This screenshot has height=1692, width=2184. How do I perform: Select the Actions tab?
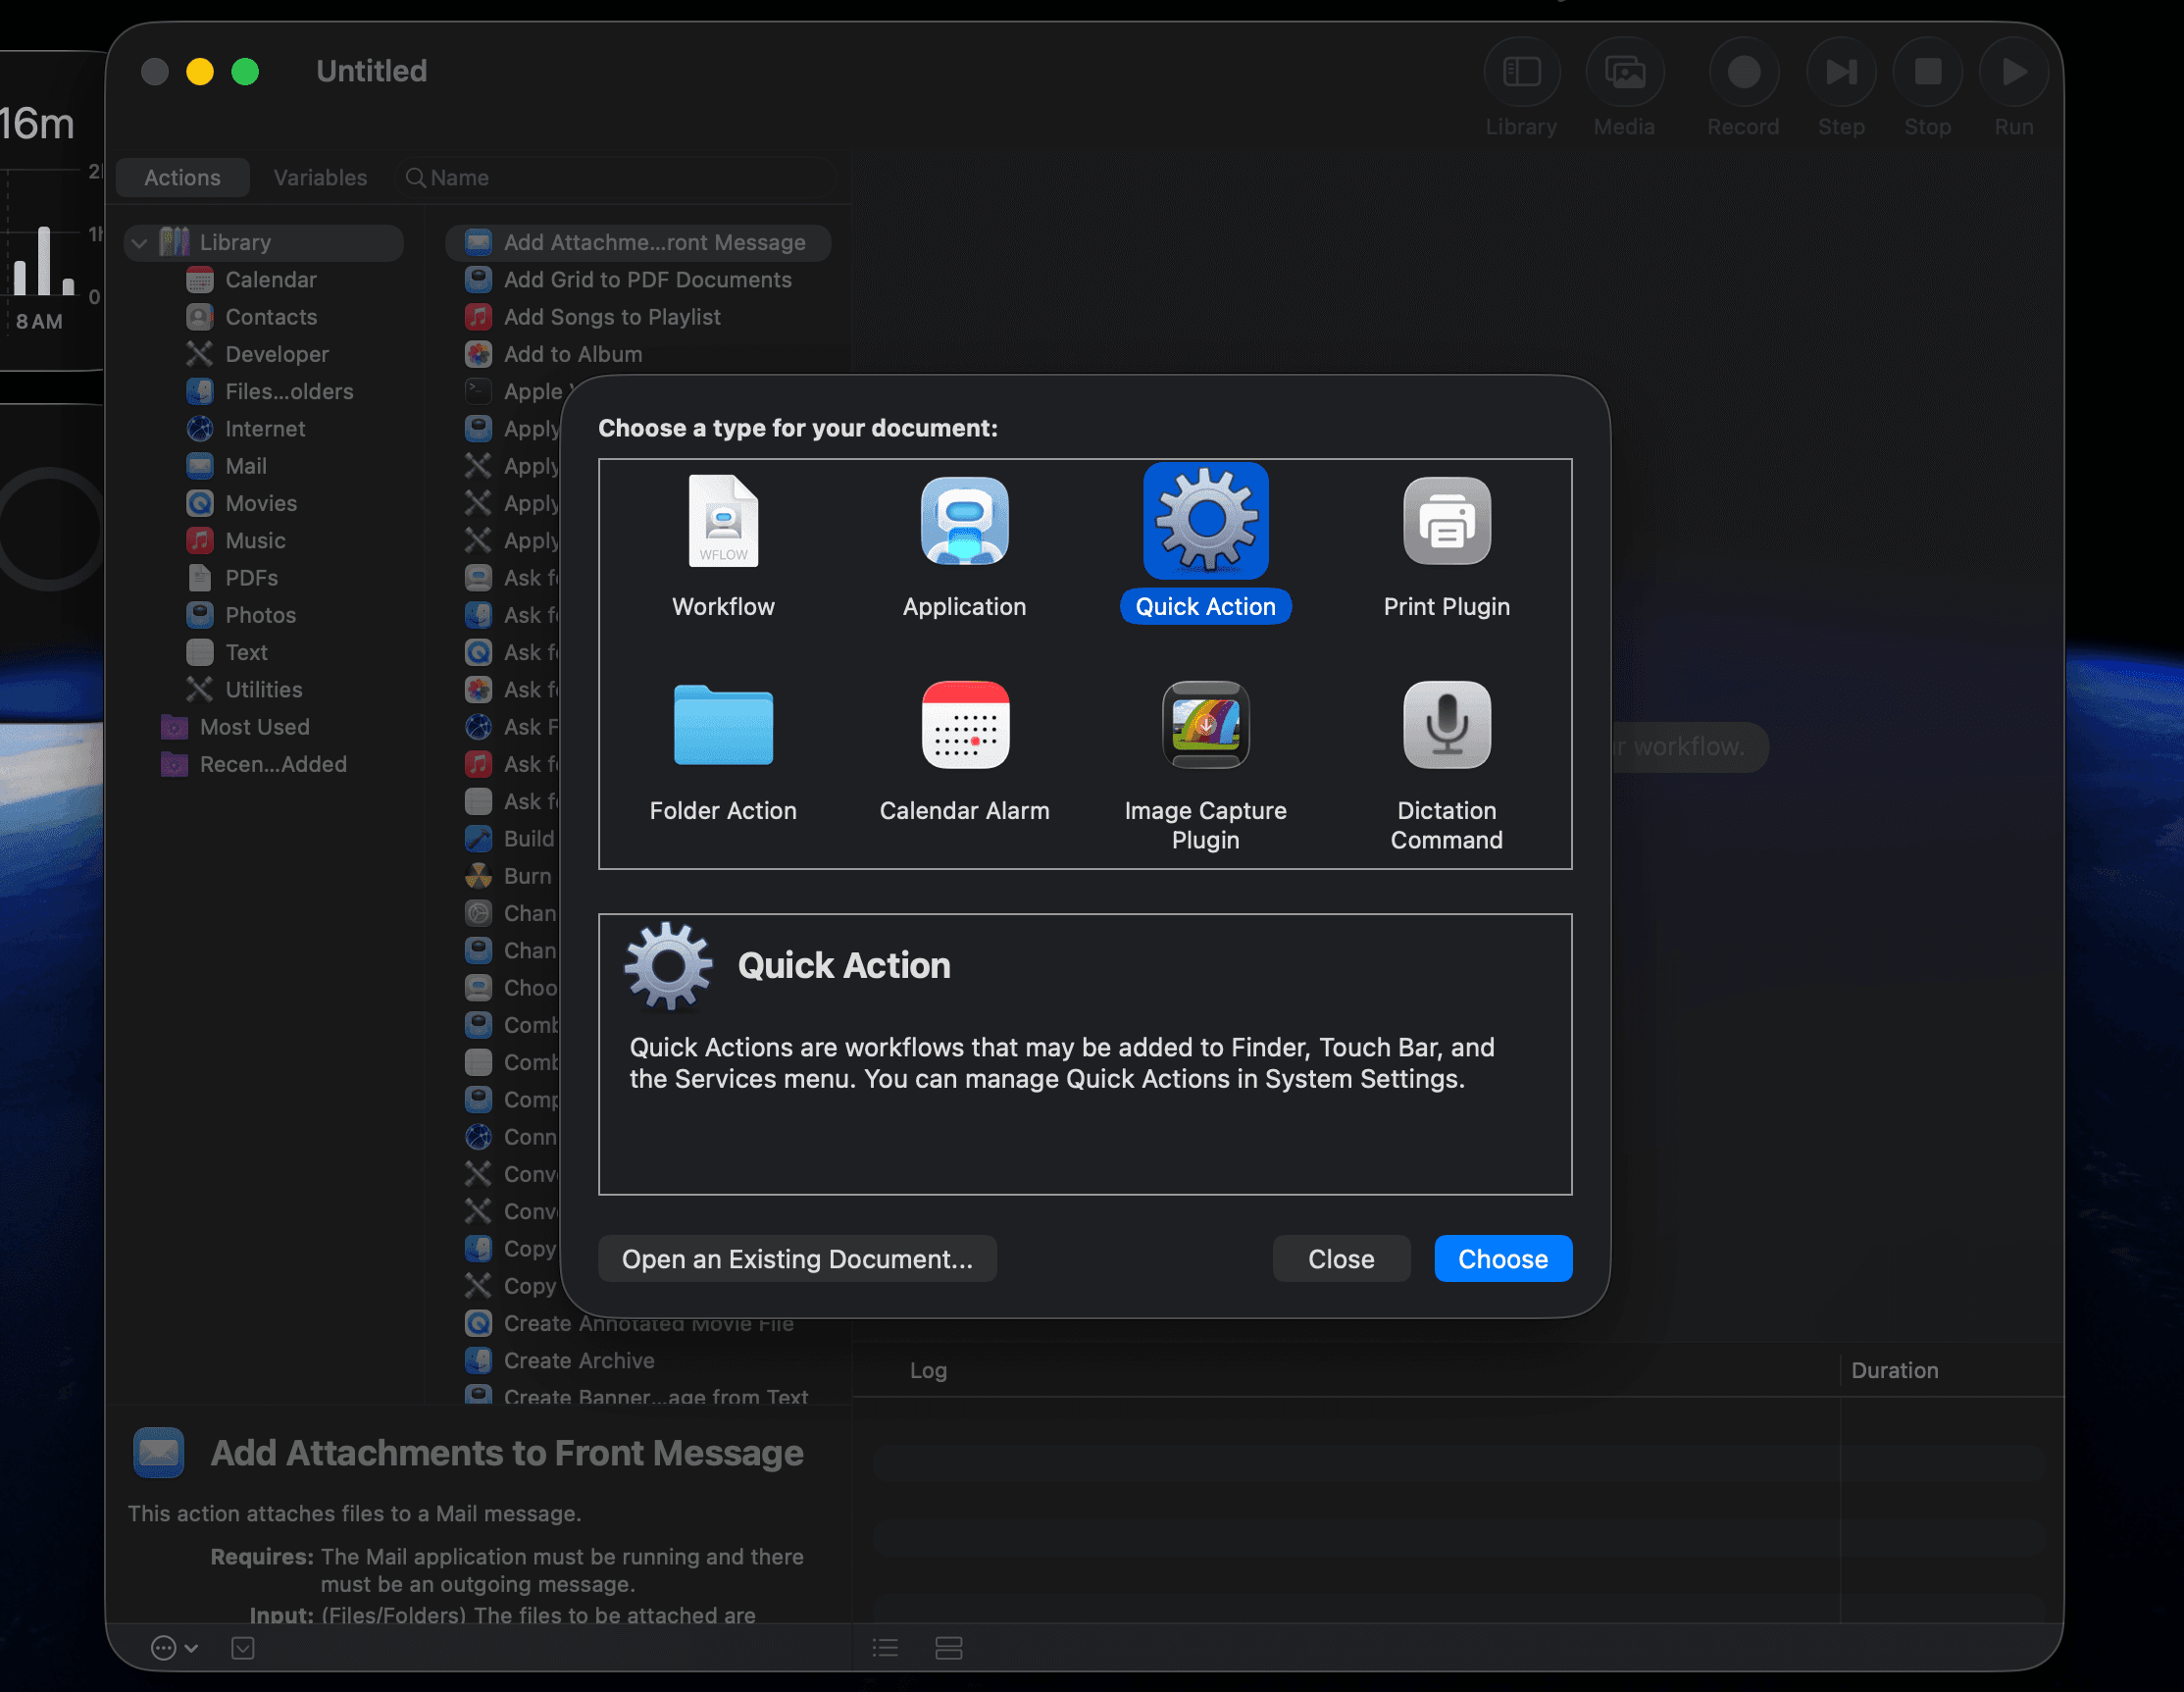click(182, 177)
